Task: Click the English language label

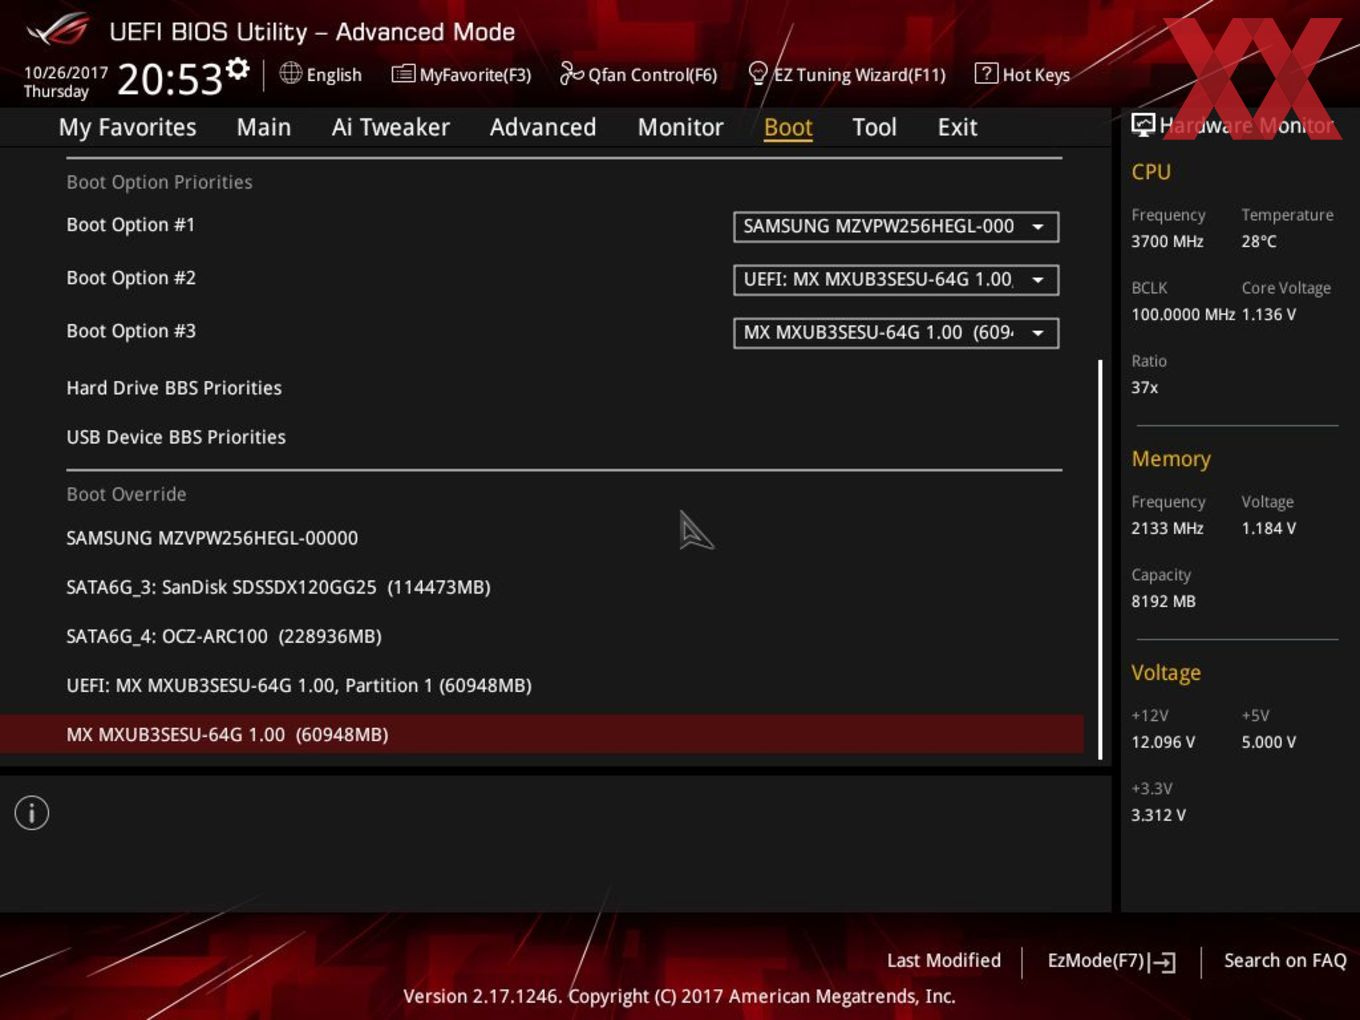Action: [x=334, y=75]
